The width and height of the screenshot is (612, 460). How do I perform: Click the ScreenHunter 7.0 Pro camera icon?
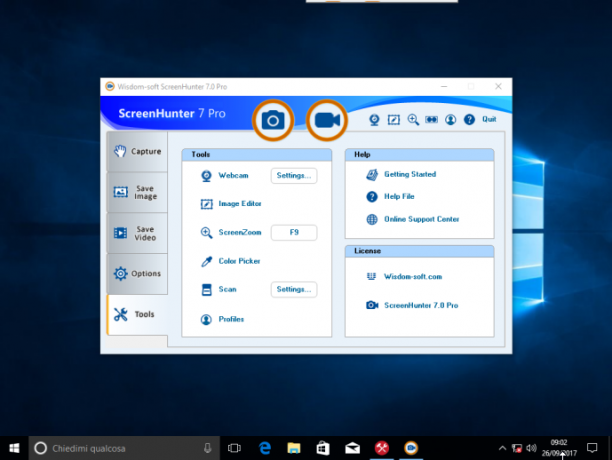click(x=372, y=305)
